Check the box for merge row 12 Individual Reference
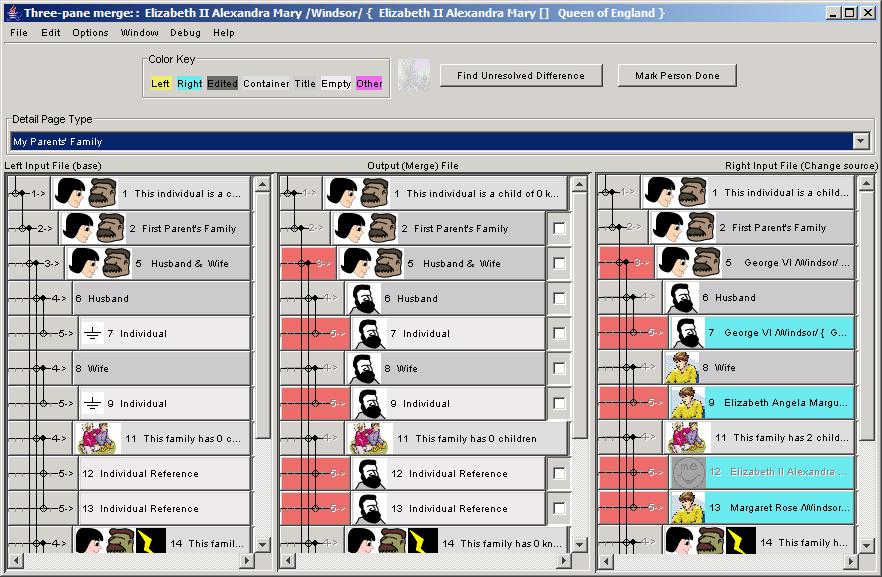 pos(559,474)
